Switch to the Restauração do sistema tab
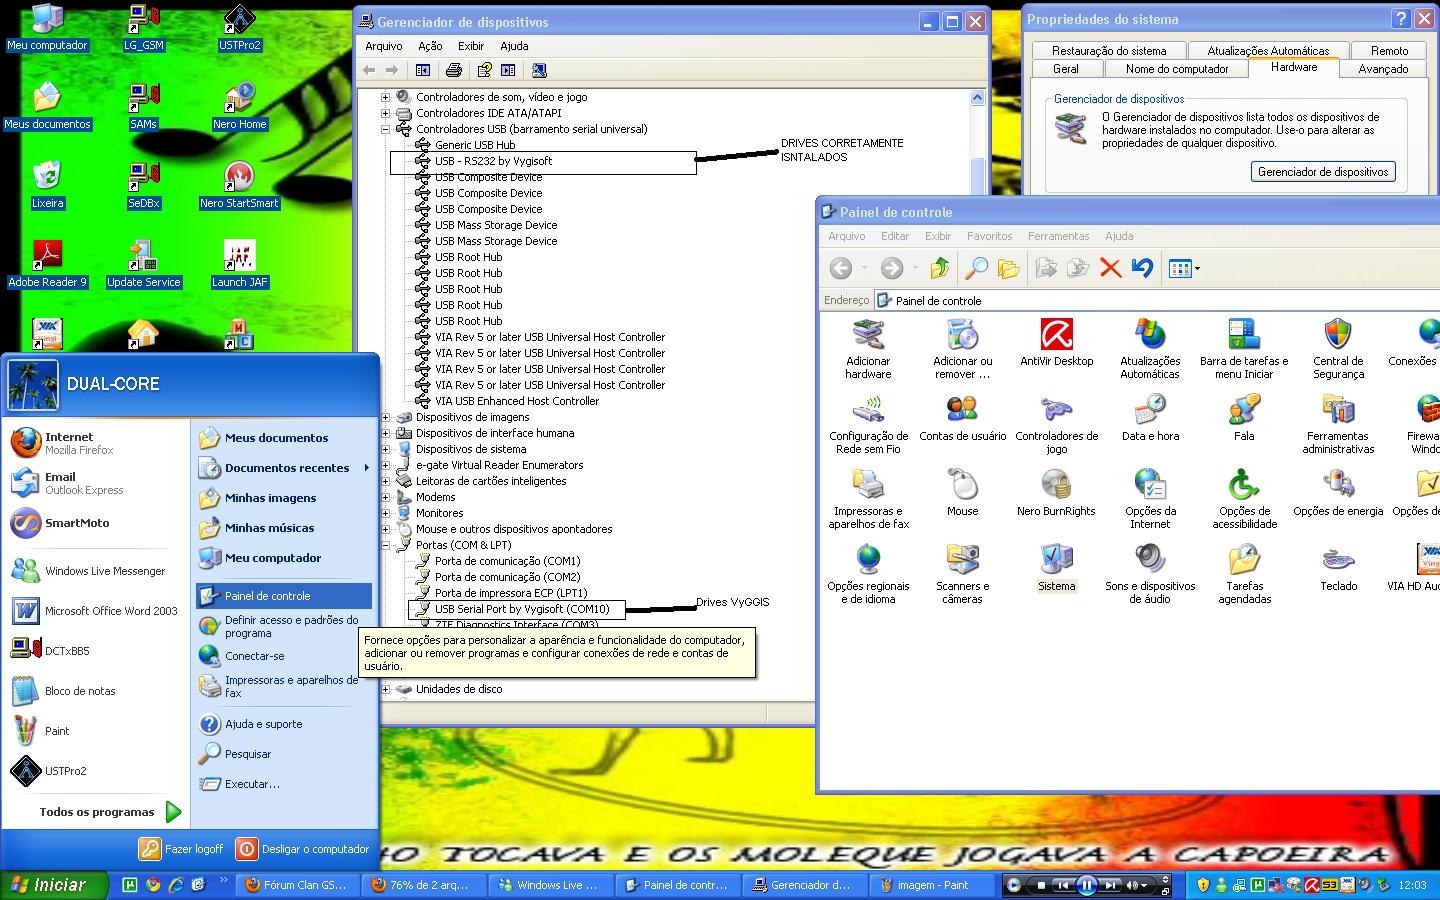The width and height of the screenshot is (1440, 900). point(1109,51)
